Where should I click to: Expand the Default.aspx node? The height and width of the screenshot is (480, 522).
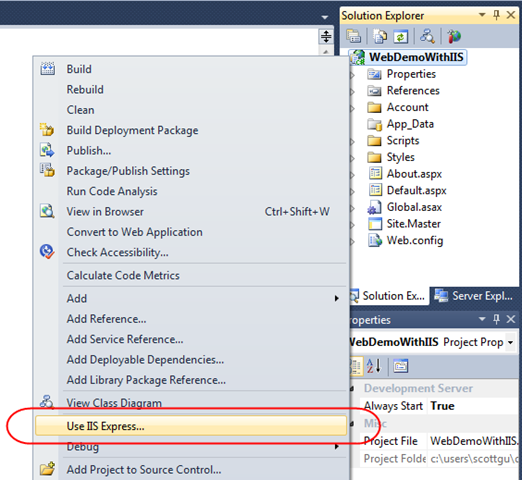pos(353,191)
